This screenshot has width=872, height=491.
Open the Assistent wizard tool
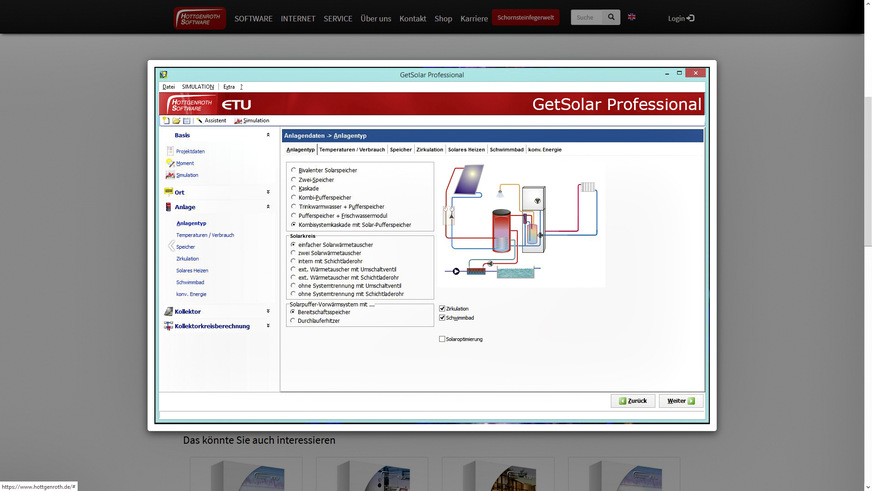click(211, 120)
